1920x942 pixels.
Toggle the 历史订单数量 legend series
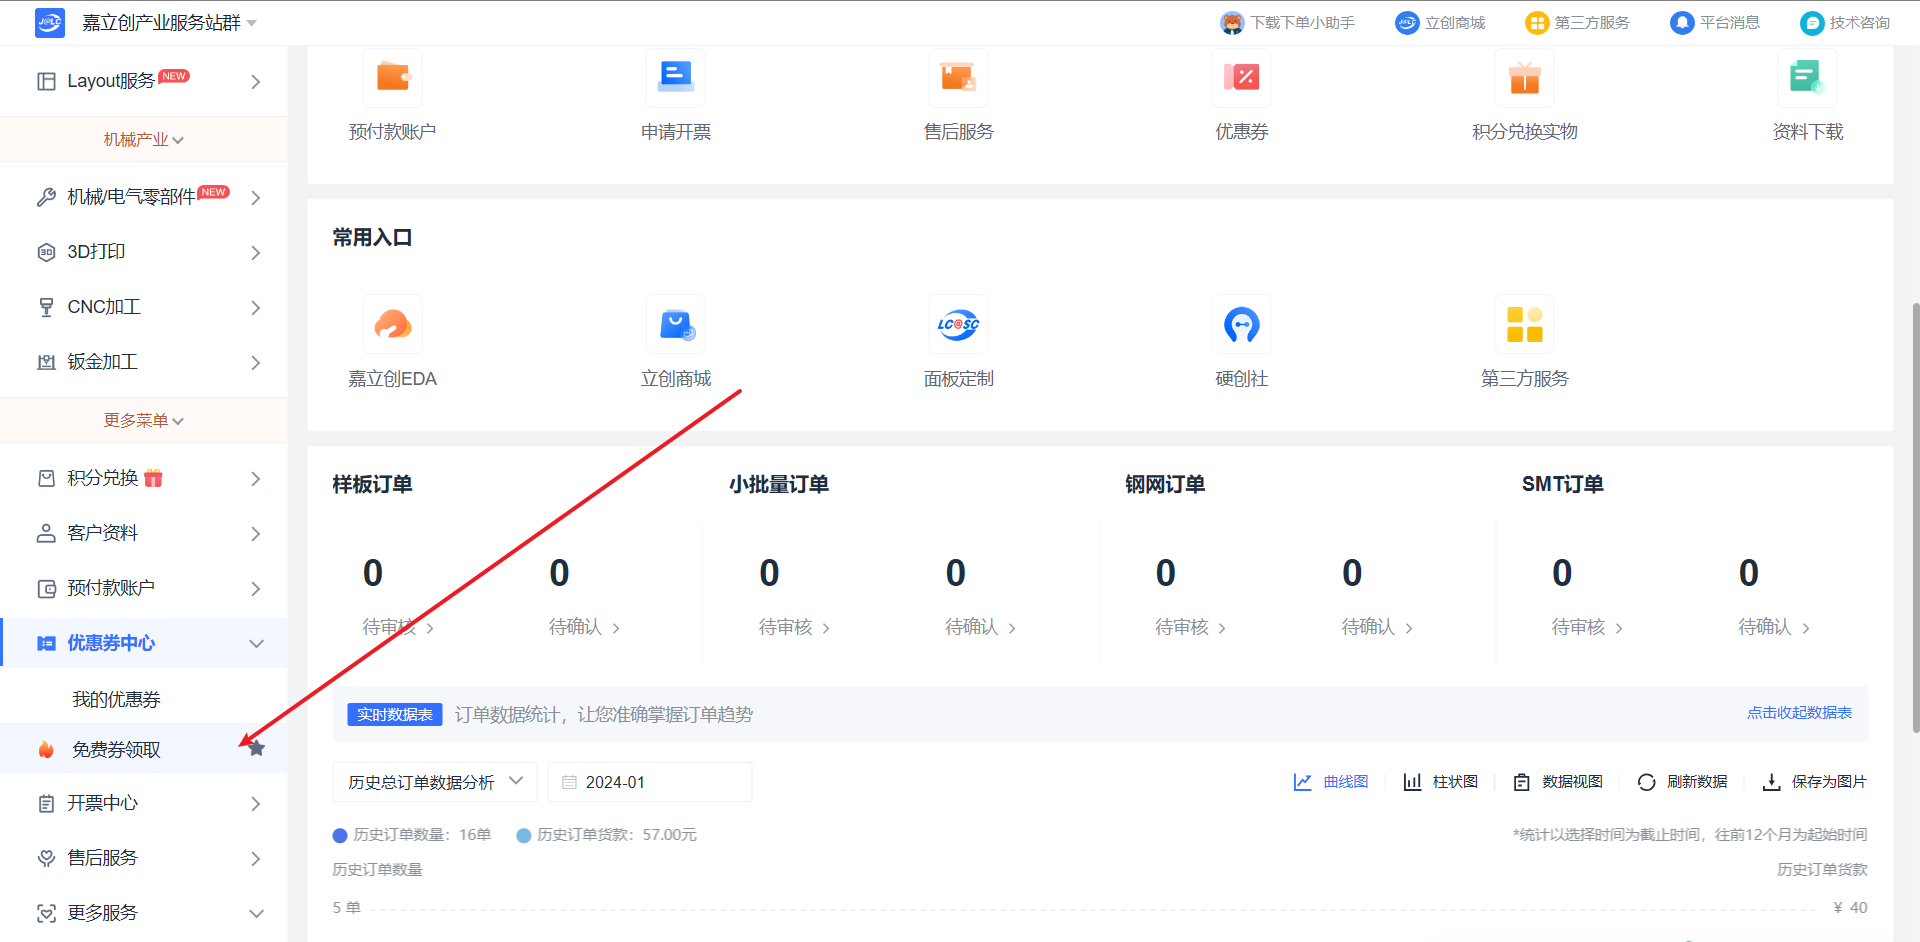point(412,835)
